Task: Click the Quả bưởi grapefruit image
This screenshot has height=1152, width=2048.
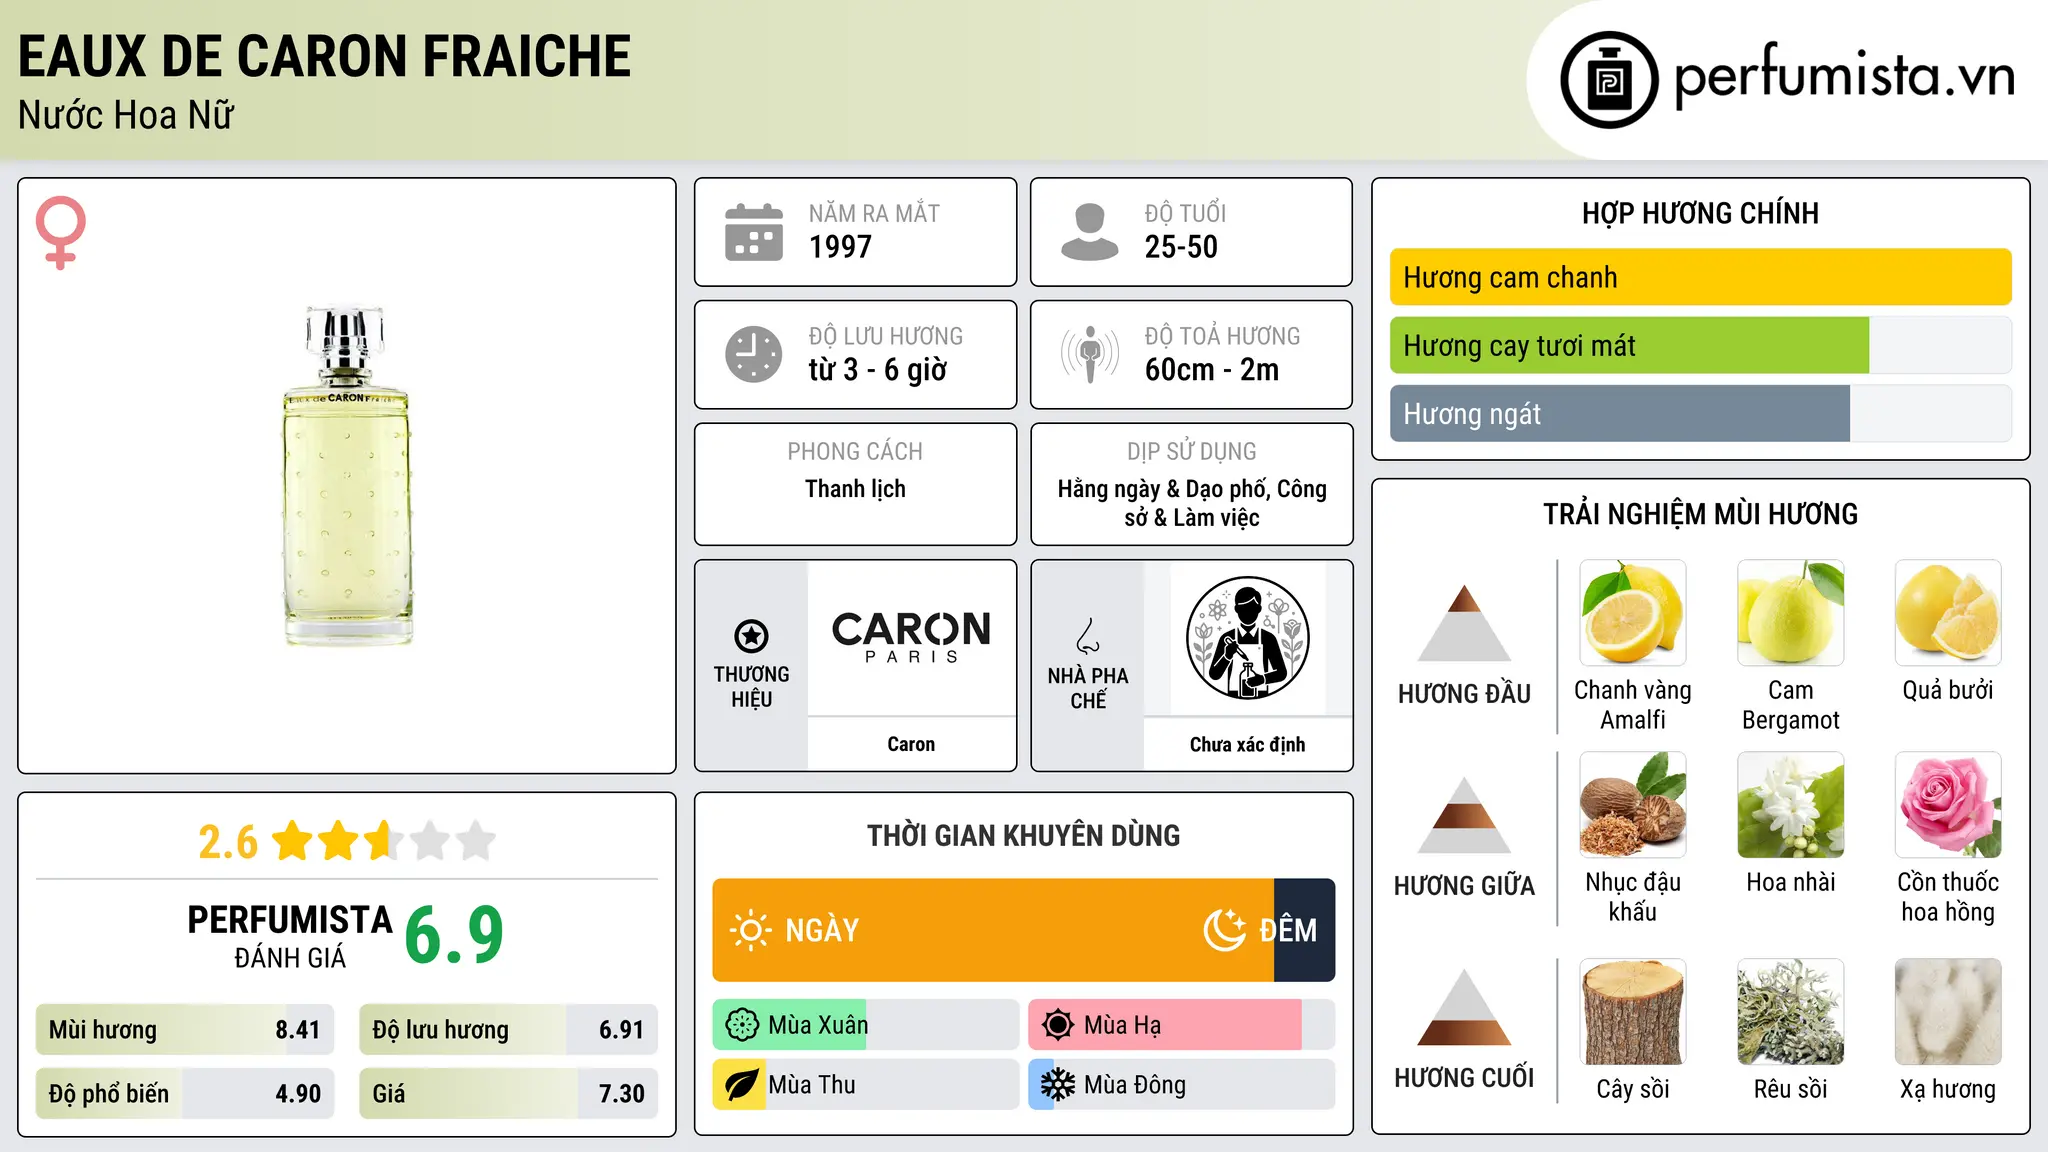Action: click(1948, 613)
